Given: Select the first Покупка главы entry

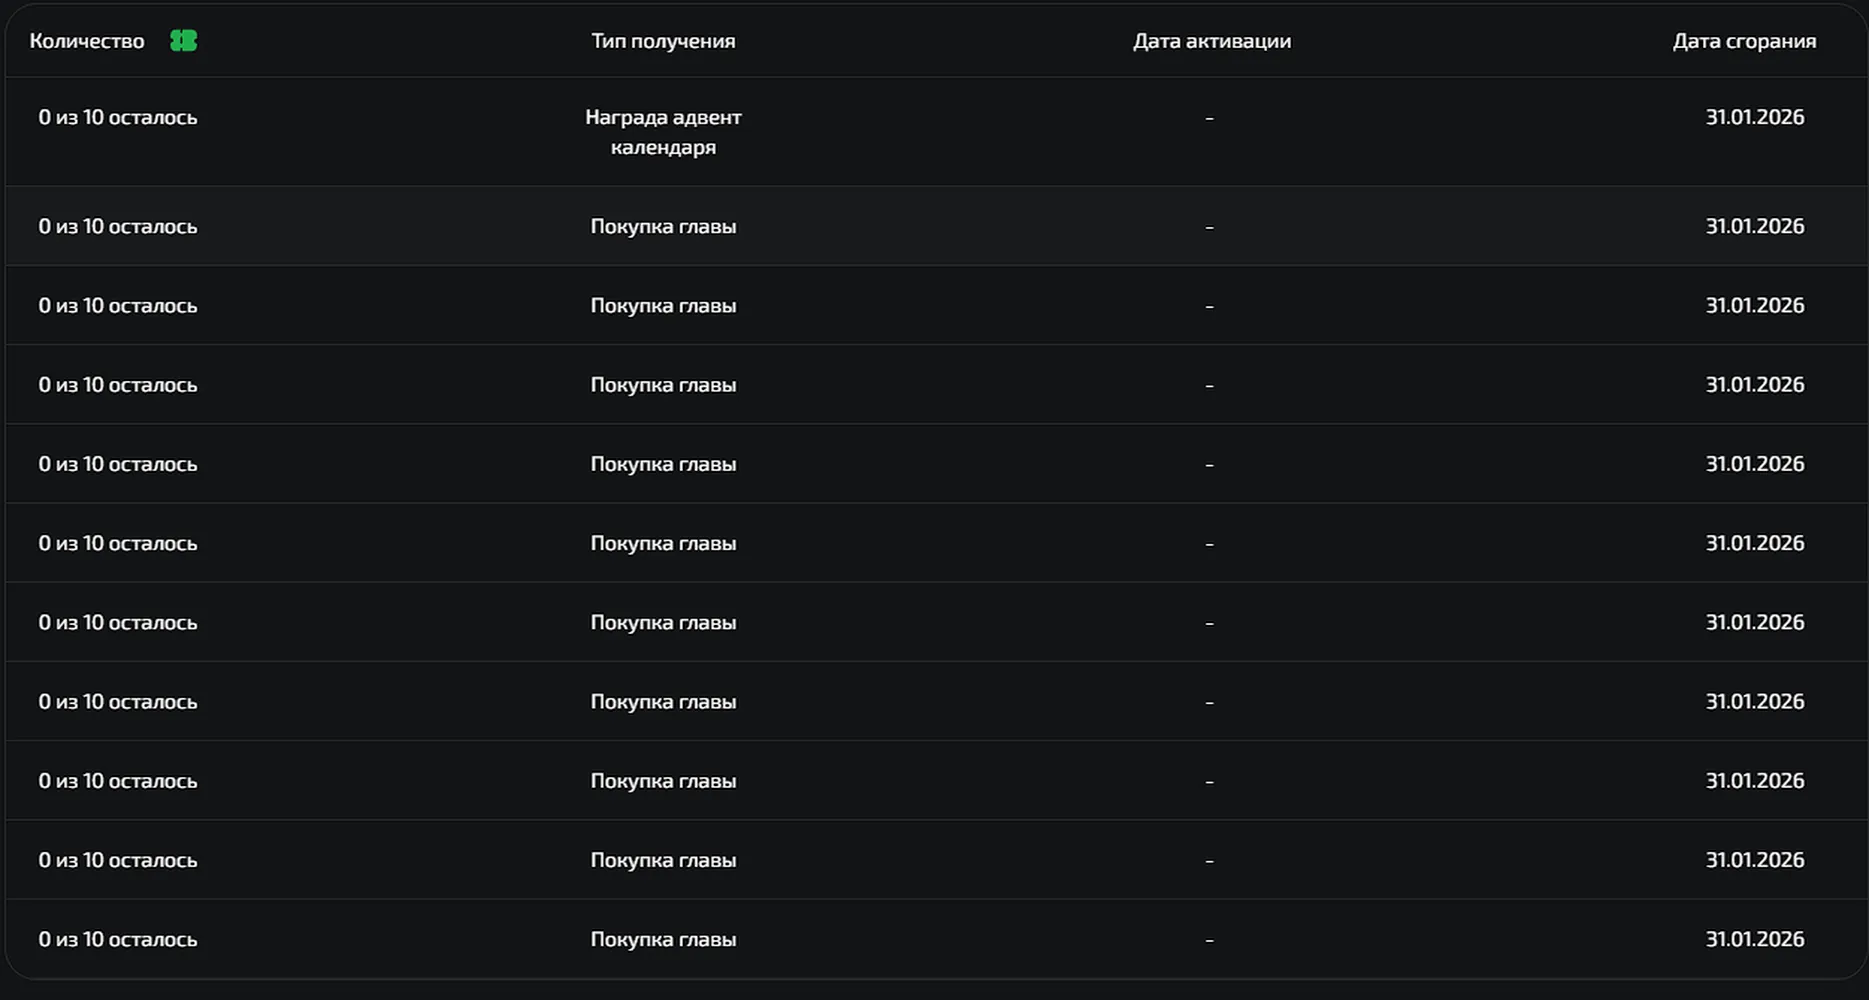Looking at the screenshot, I should (x=663, y=226).
